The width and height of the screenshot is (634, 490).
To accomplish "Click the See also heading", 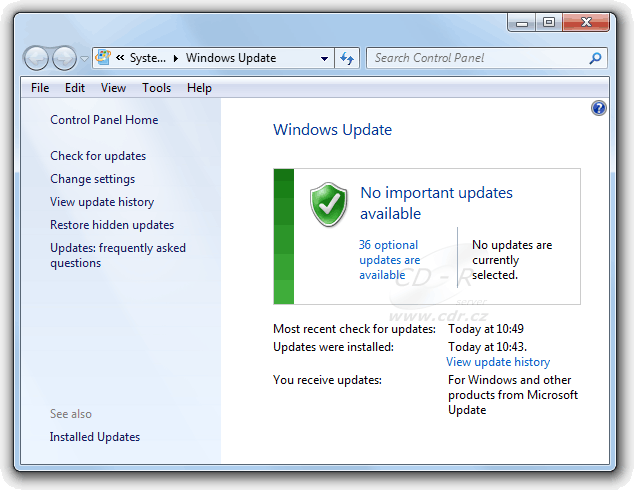I will click(x=71, y=414).
